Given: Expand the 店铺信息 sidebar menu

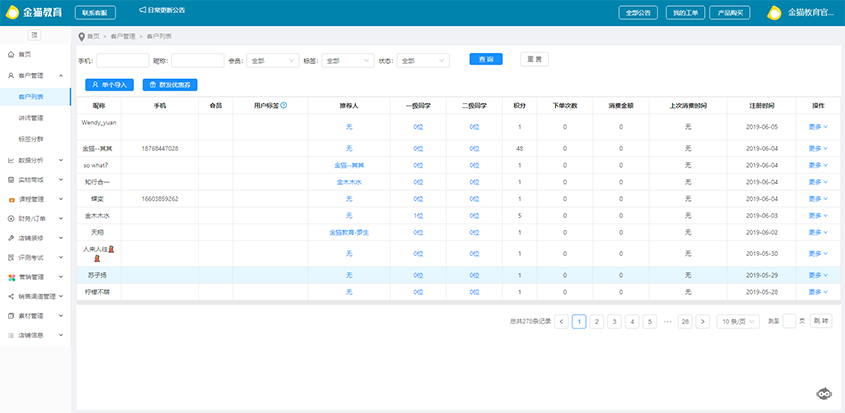Looking at the screenshot, I should pos(61,335).
